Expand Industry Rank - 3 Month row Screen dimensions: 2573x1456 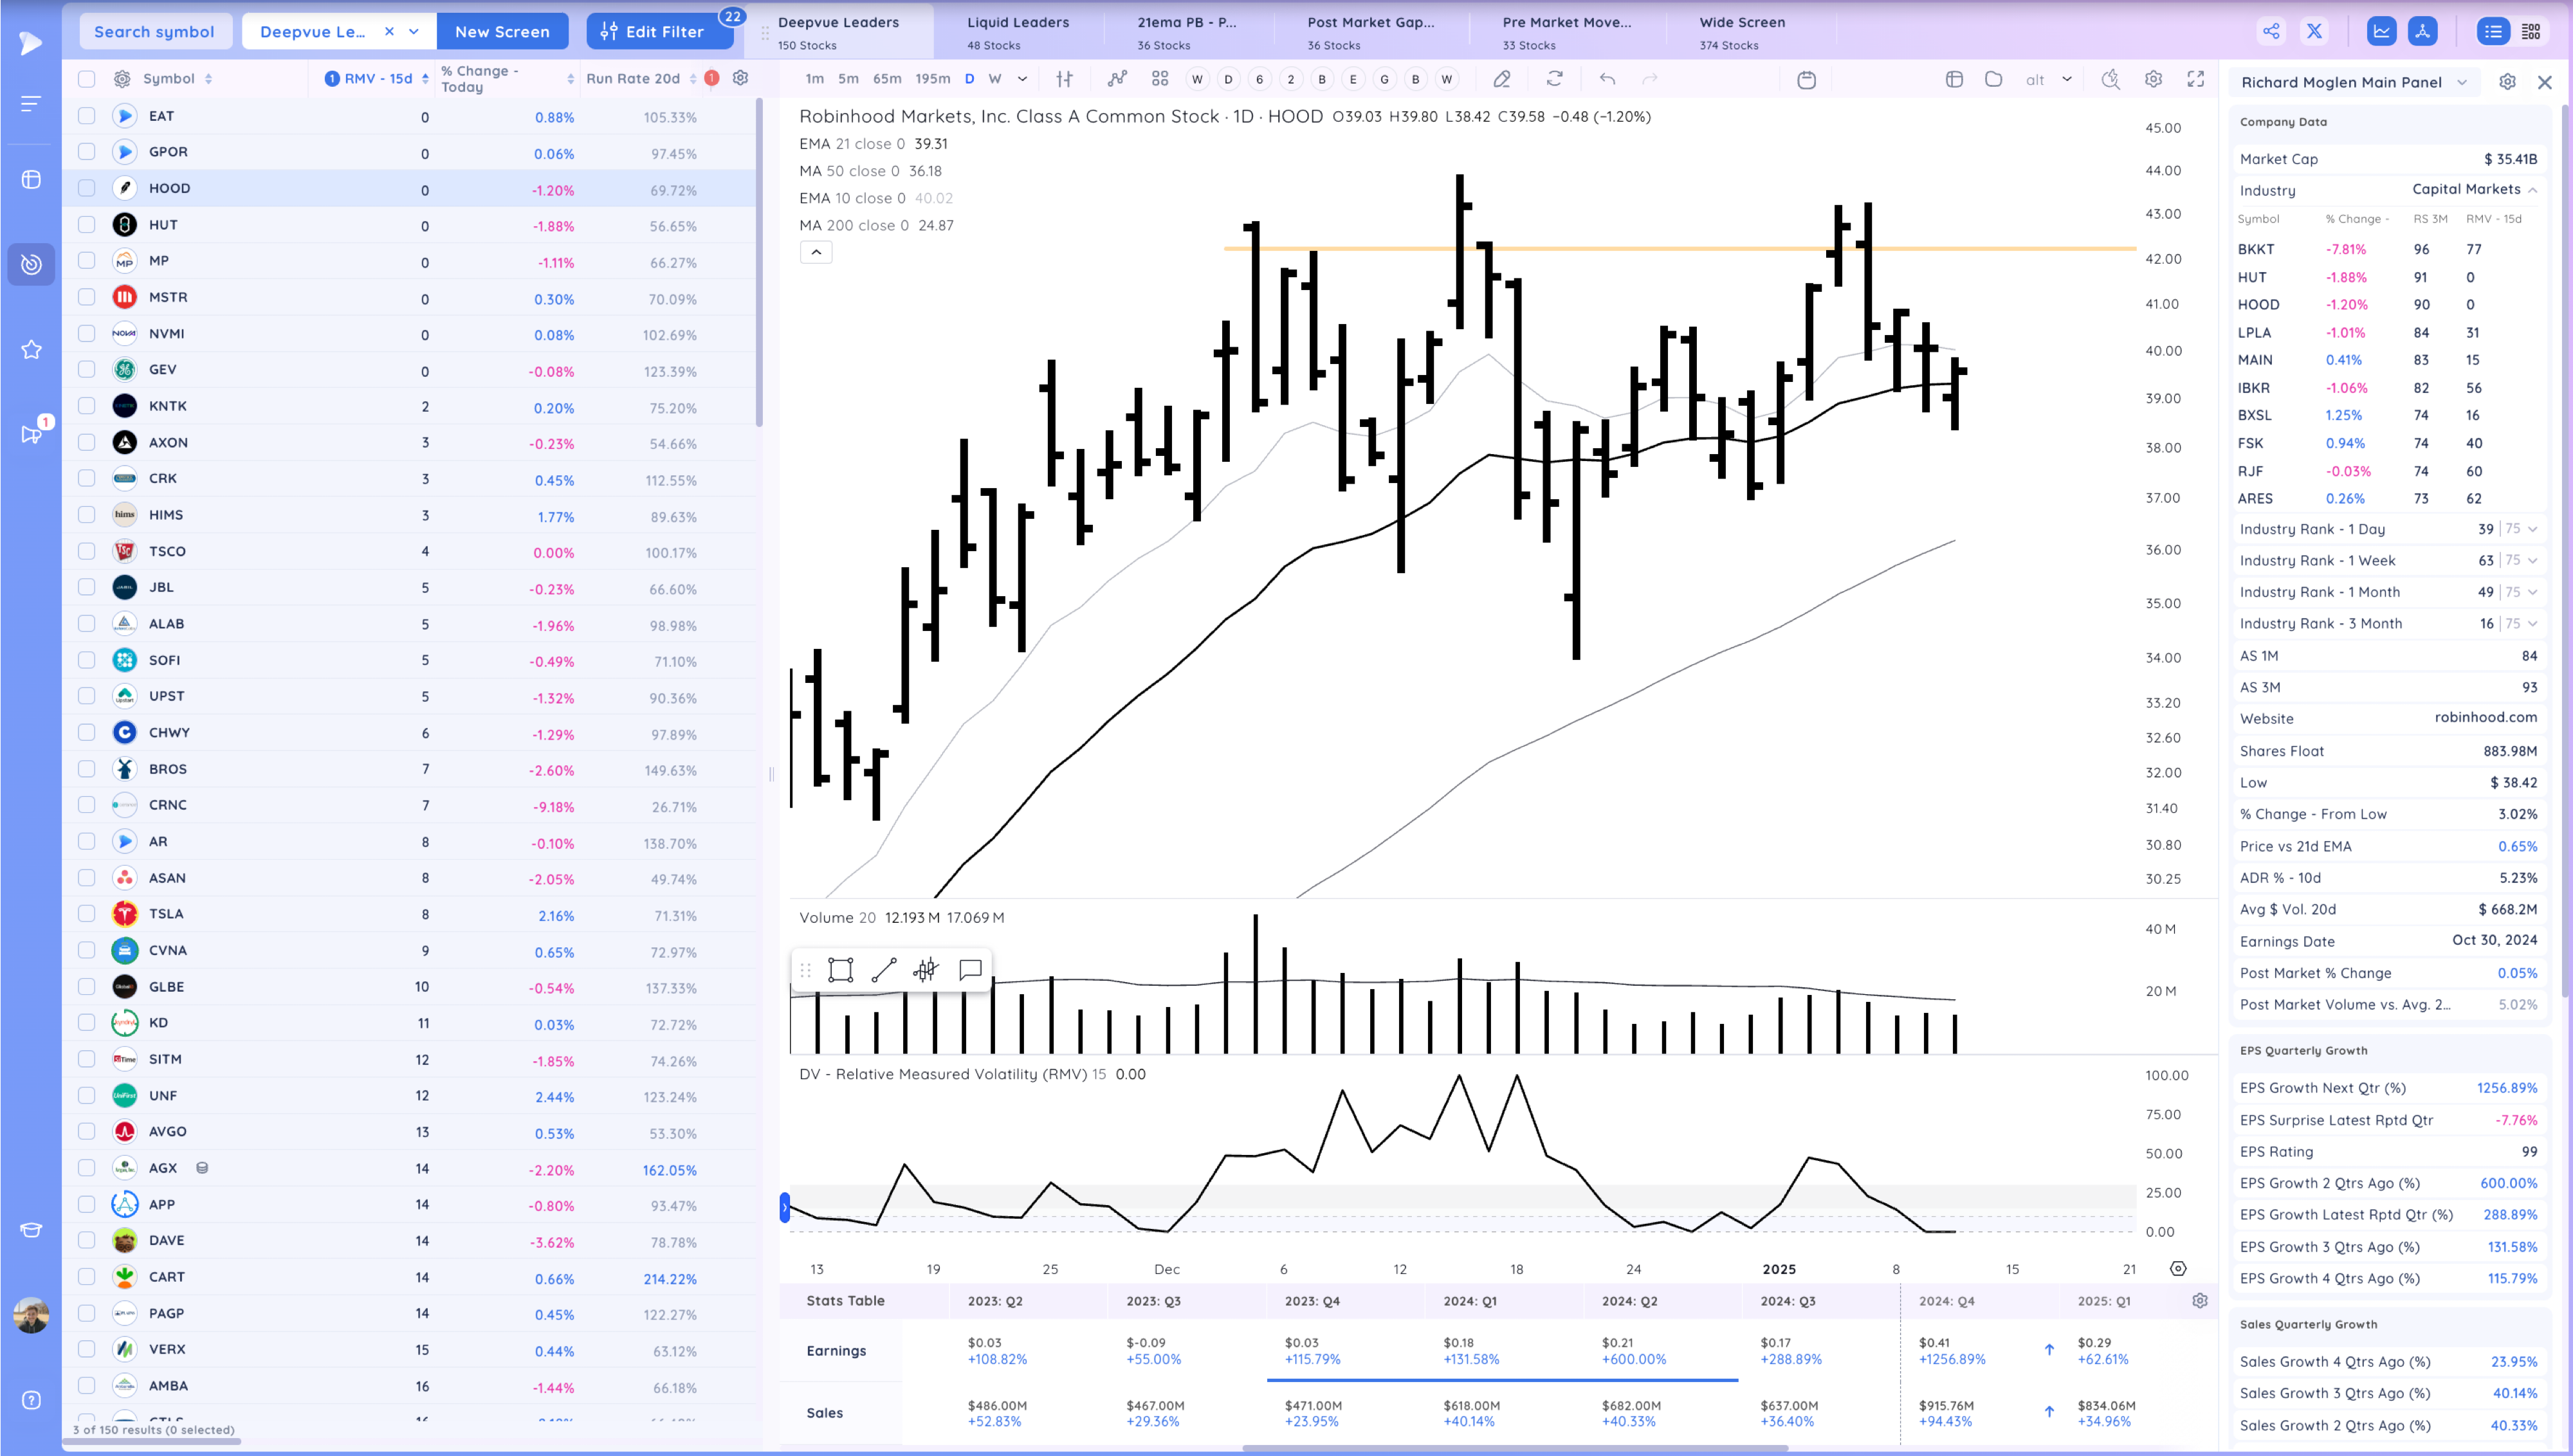click(x=2533, y=624)
